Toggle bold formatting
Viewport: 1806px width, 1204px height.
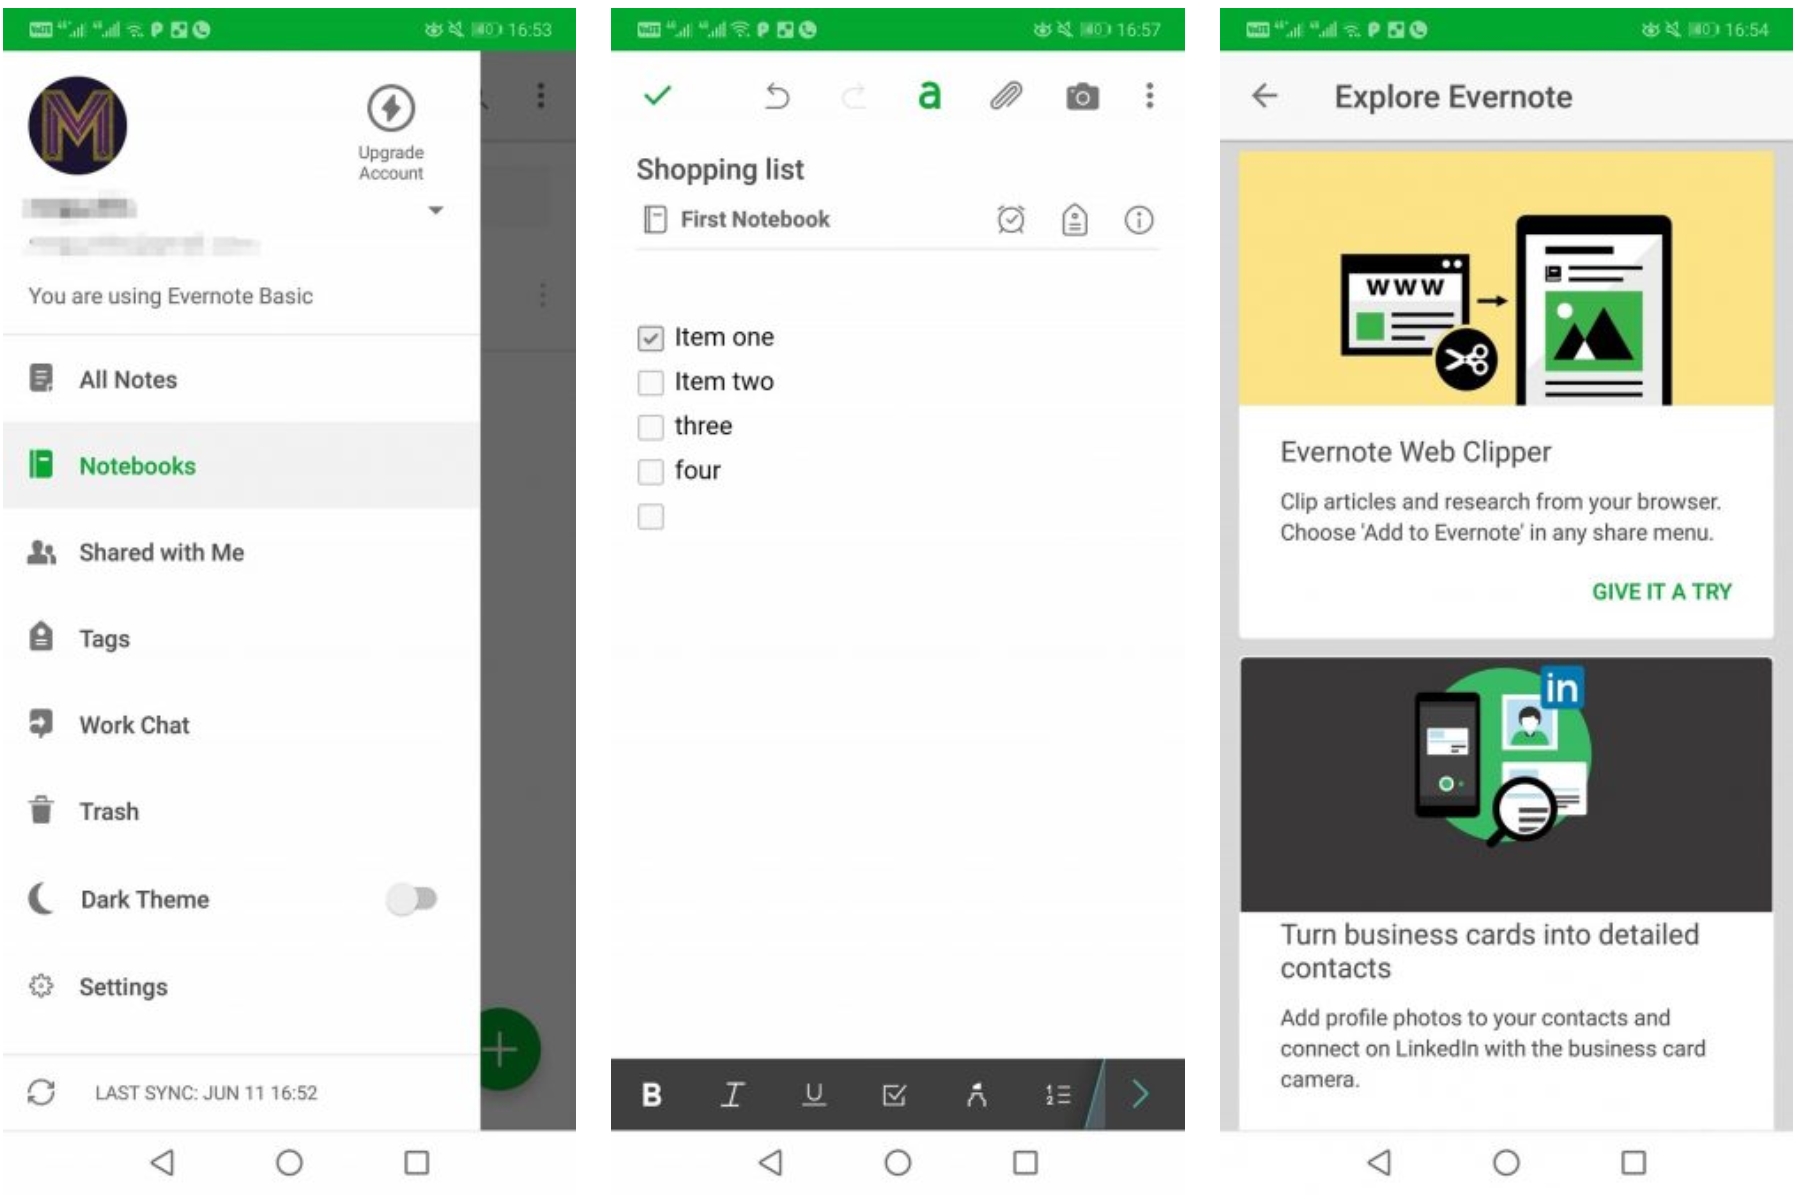coord(652,1095)
